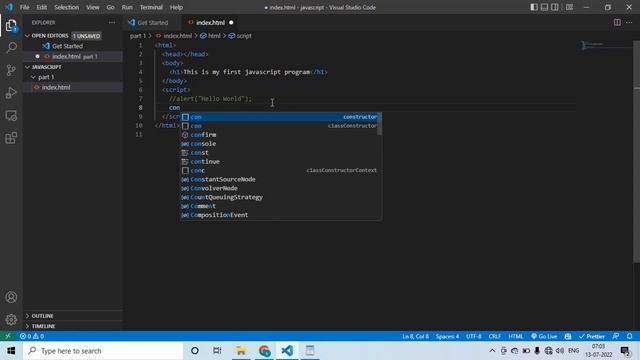Click the Windows taskbar search box

[103, 351]
